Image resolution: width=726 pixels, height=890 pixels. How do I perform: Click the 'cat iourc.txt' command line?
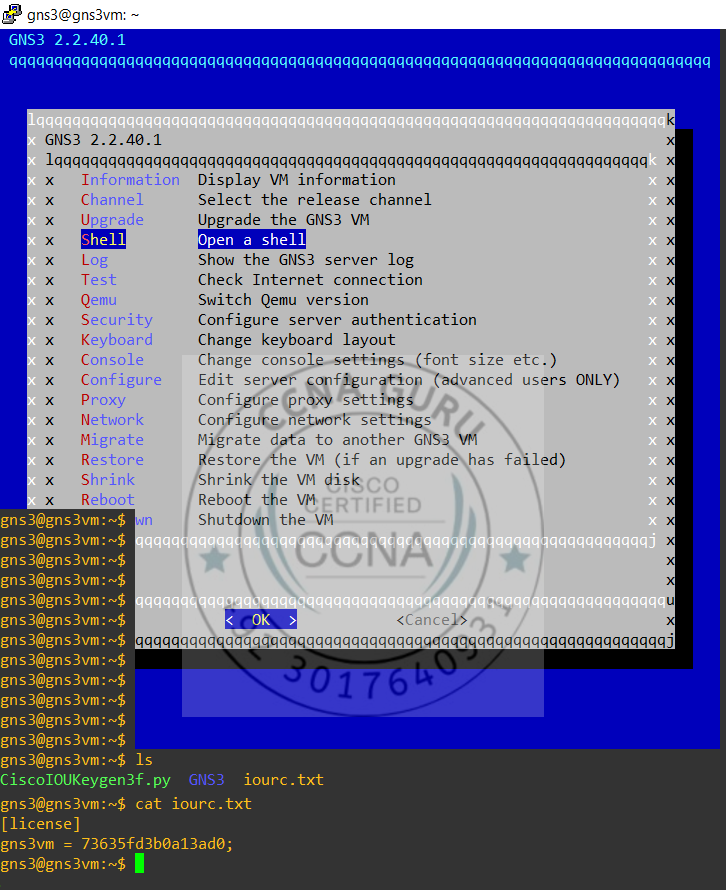tap(194, 804)
